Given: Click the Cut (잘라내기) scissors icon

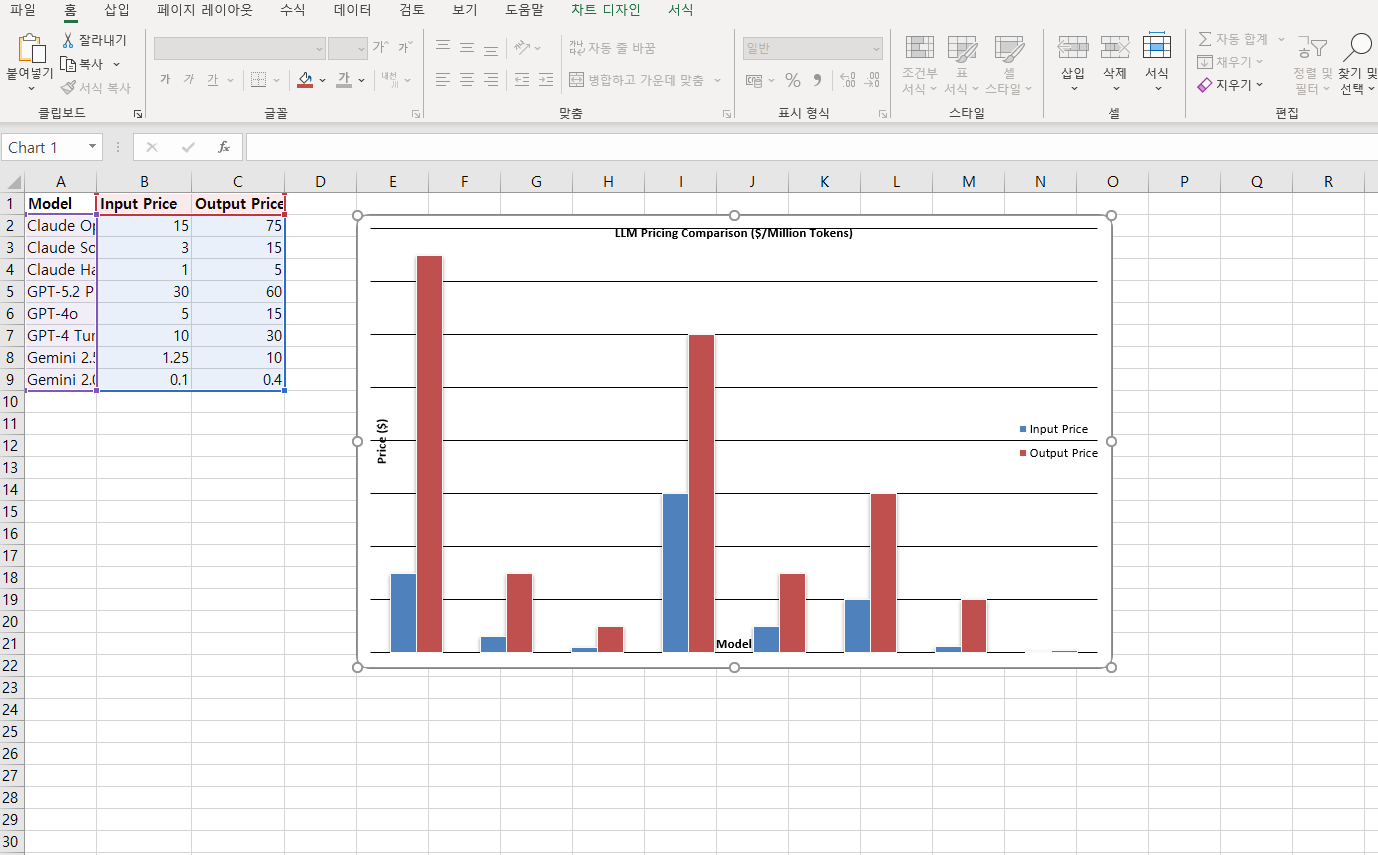Looking at the screenshot, I should pos(69,40).
